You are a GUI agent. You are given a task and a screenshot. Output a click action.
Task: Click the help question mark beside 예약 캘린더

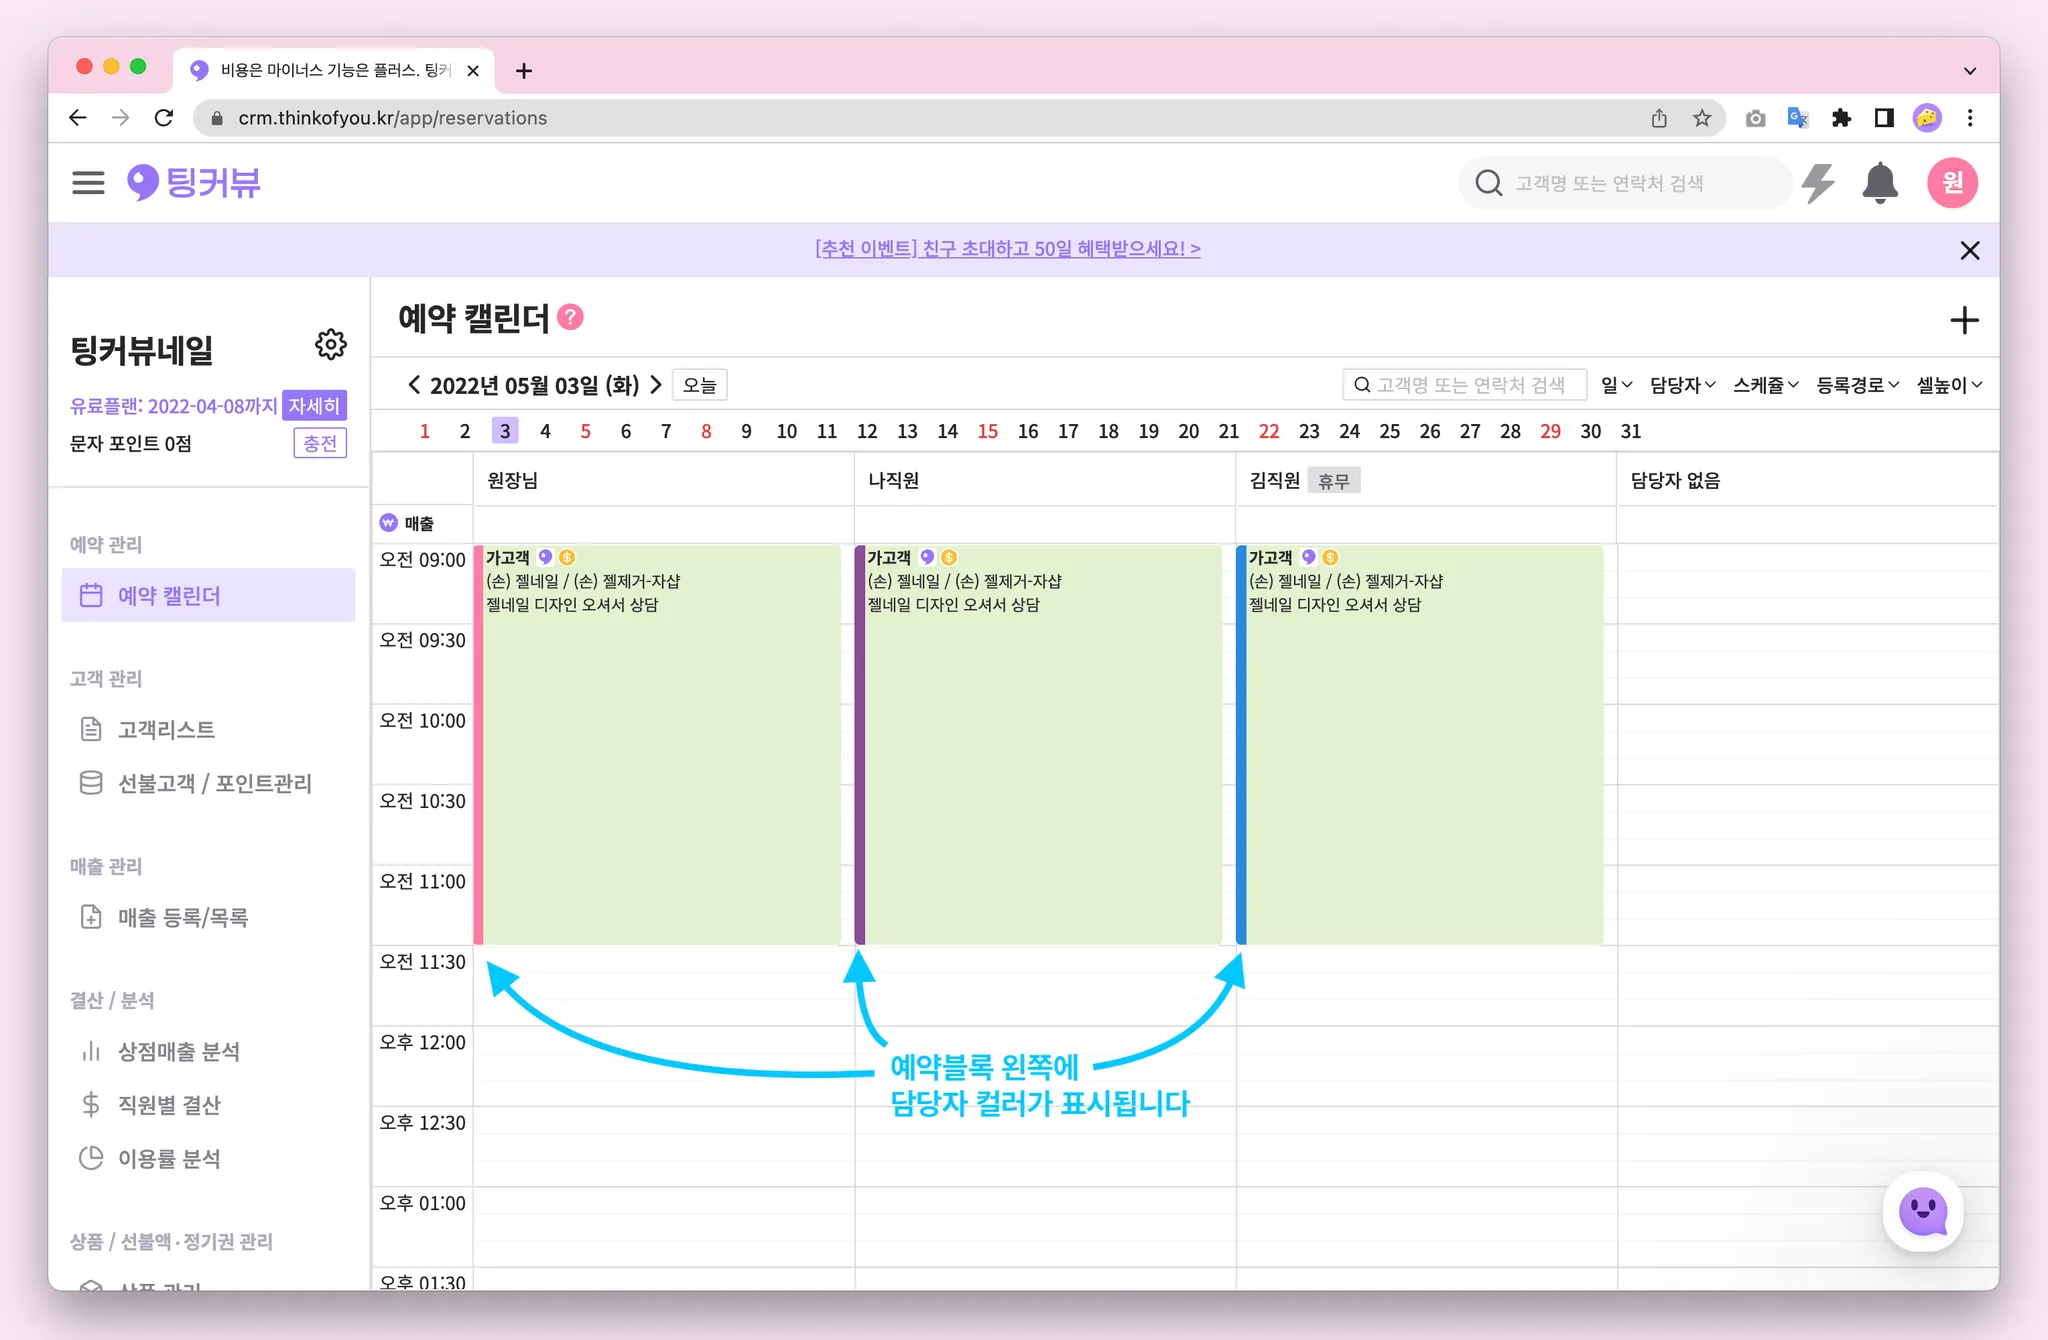point(571,318)
